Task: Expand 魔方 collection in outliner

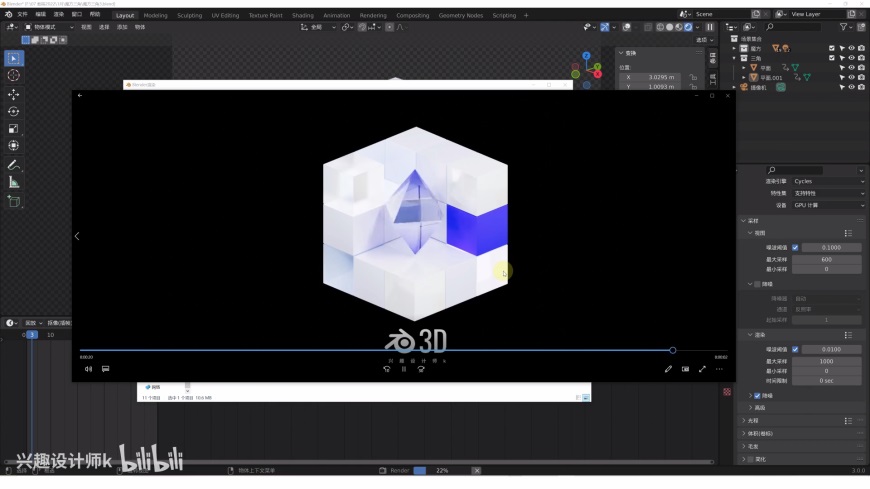Action: (735, 48)
